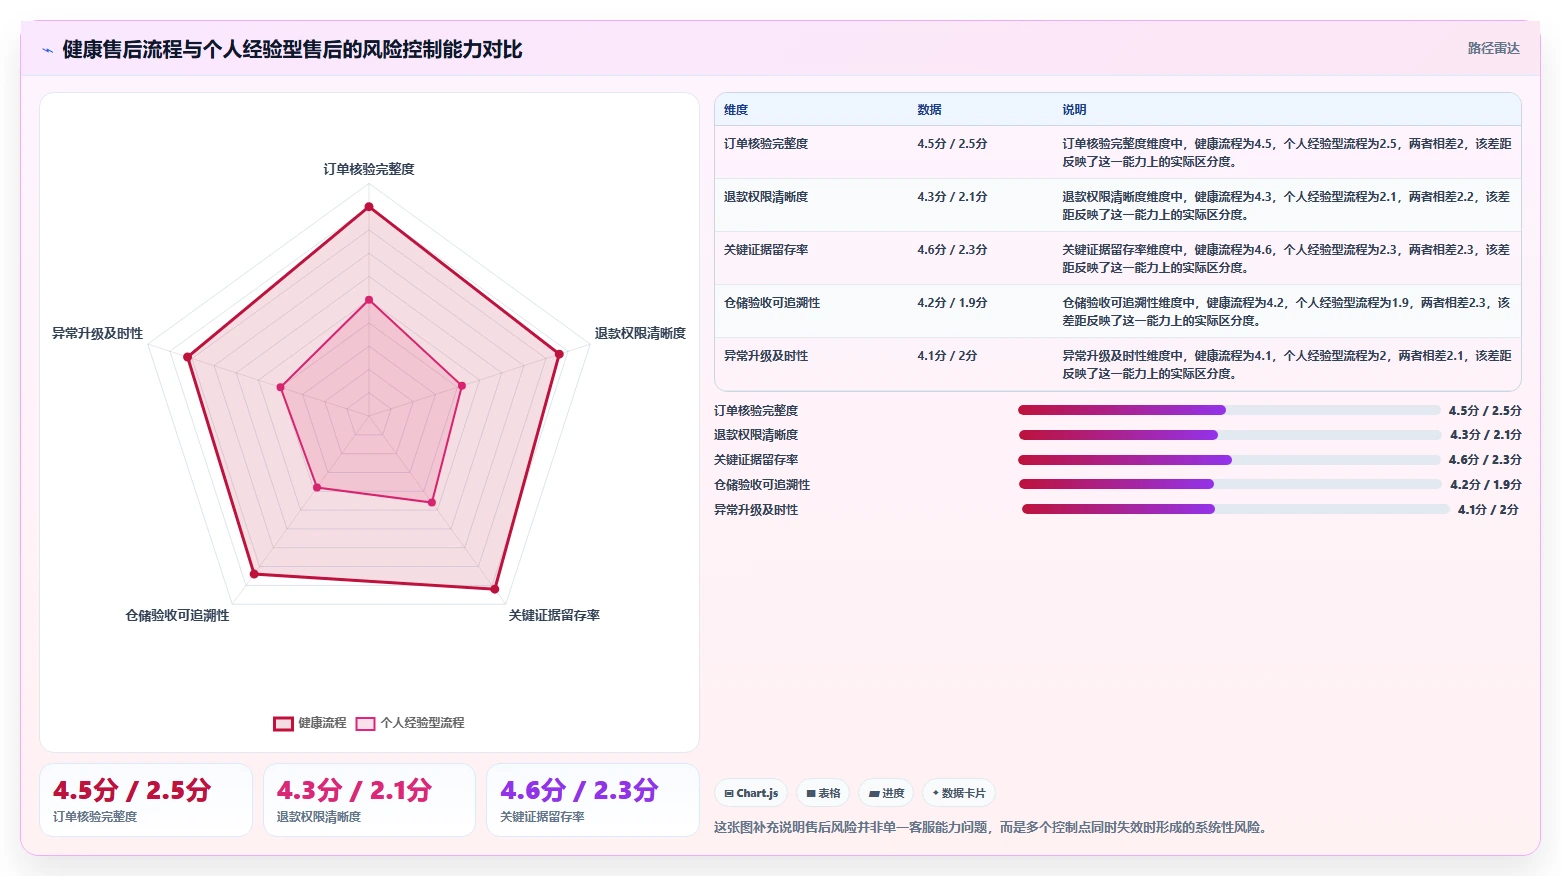
Task: Click the 数据卡片 tag chip
Action: pyautogui.click(x=959, y=793)
